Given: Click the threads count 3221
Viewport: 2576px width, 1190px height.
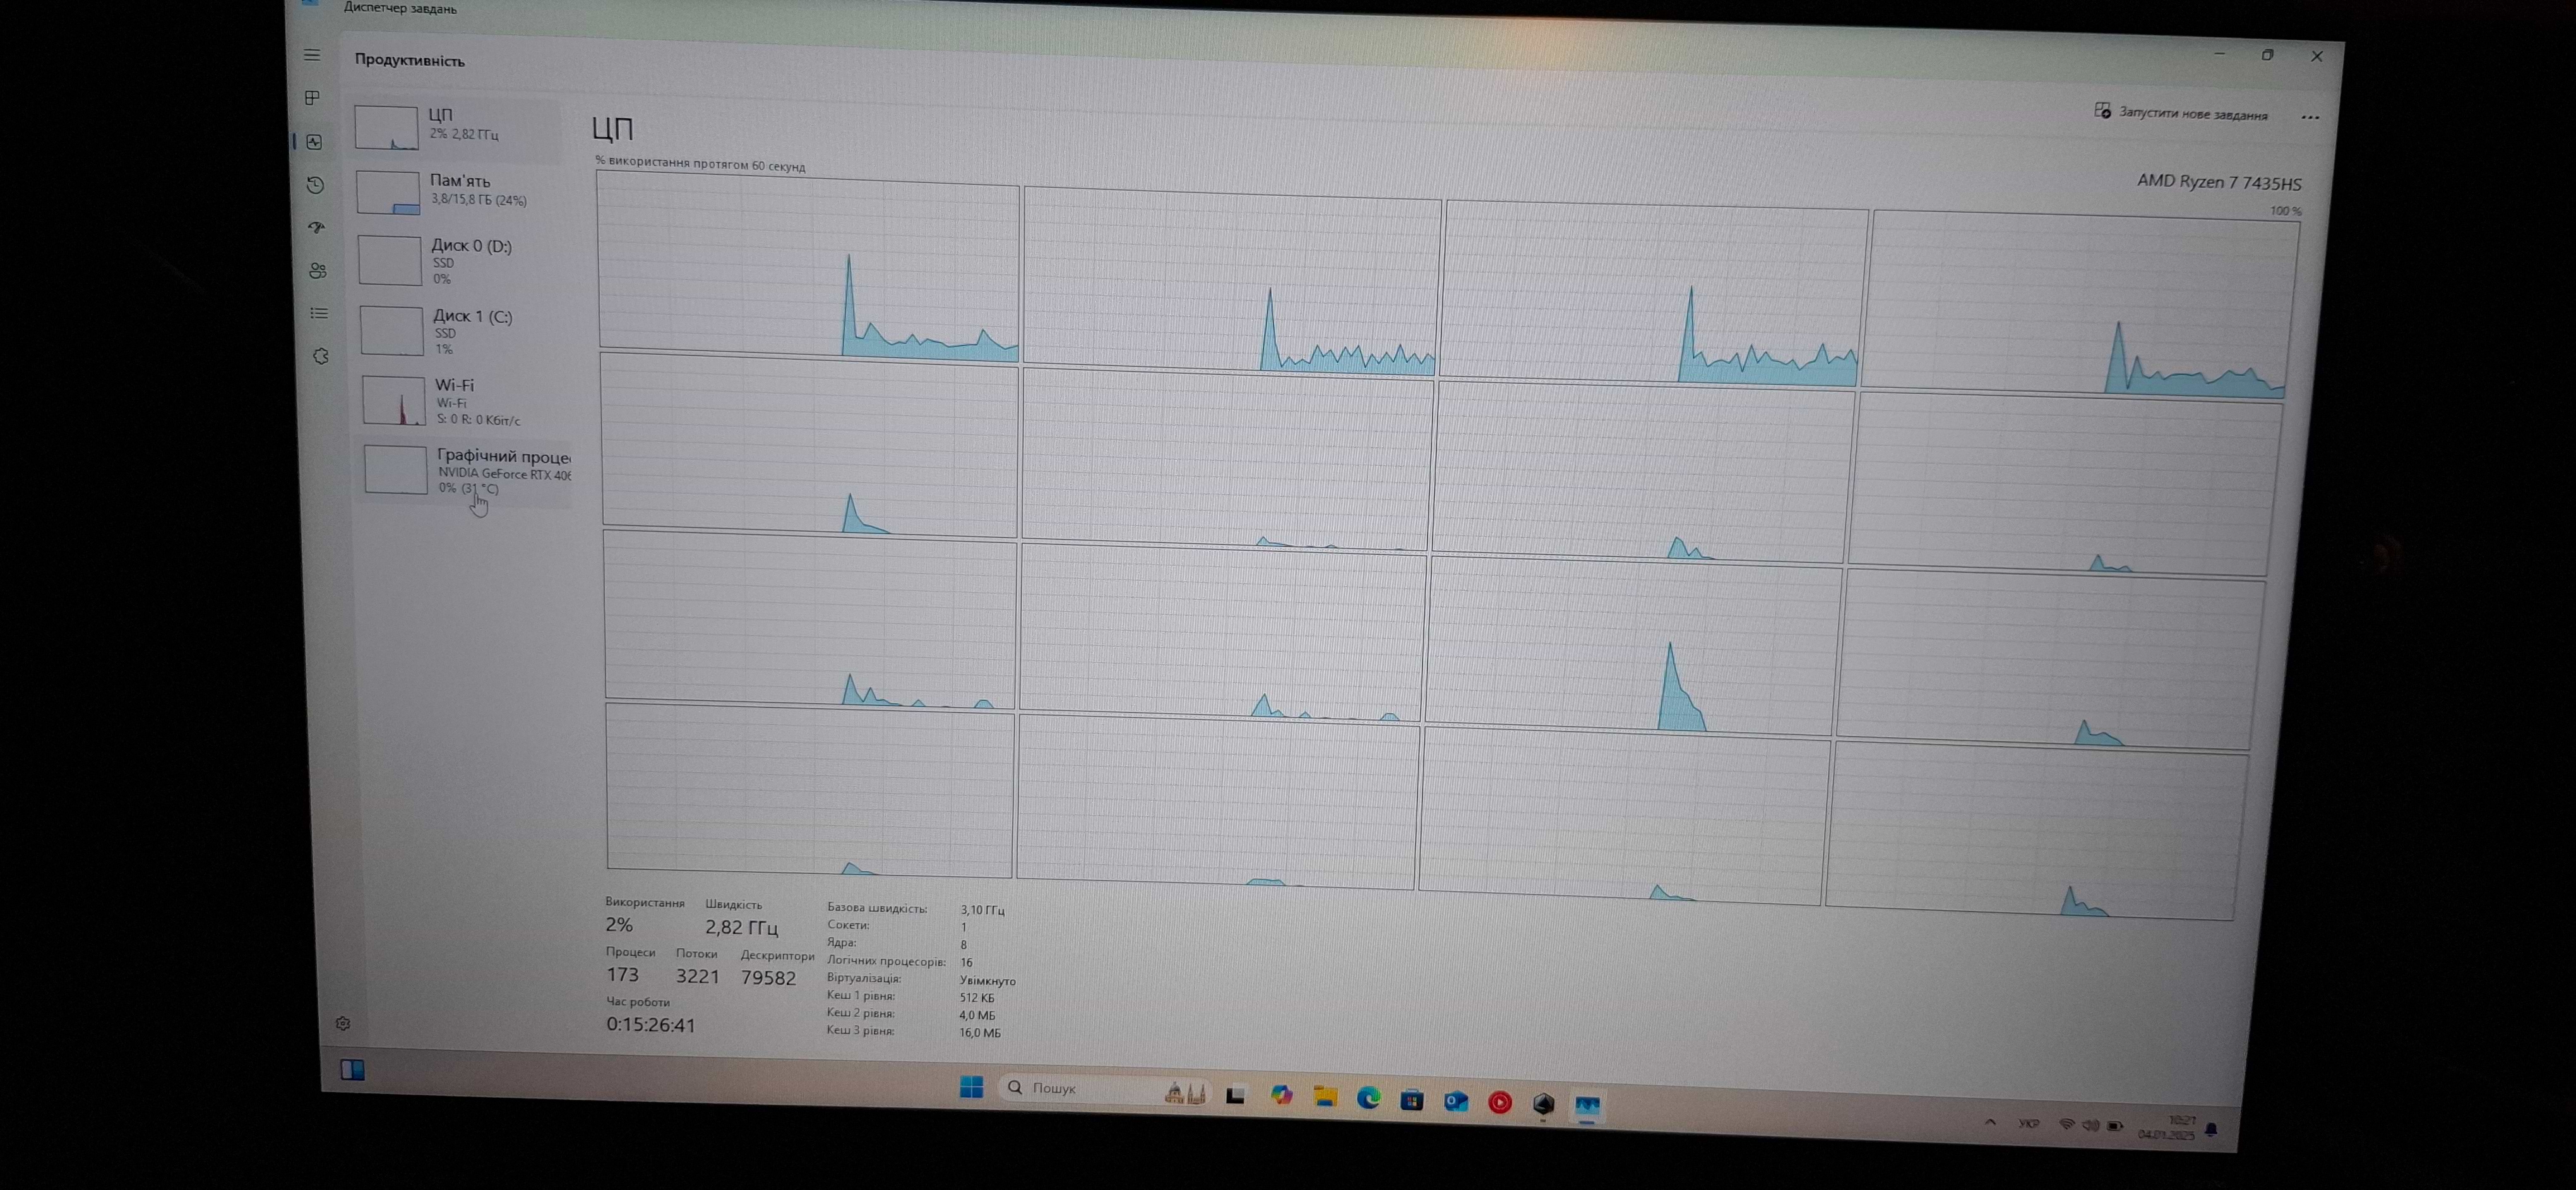Looking at the screenshot, I should 697,976.
